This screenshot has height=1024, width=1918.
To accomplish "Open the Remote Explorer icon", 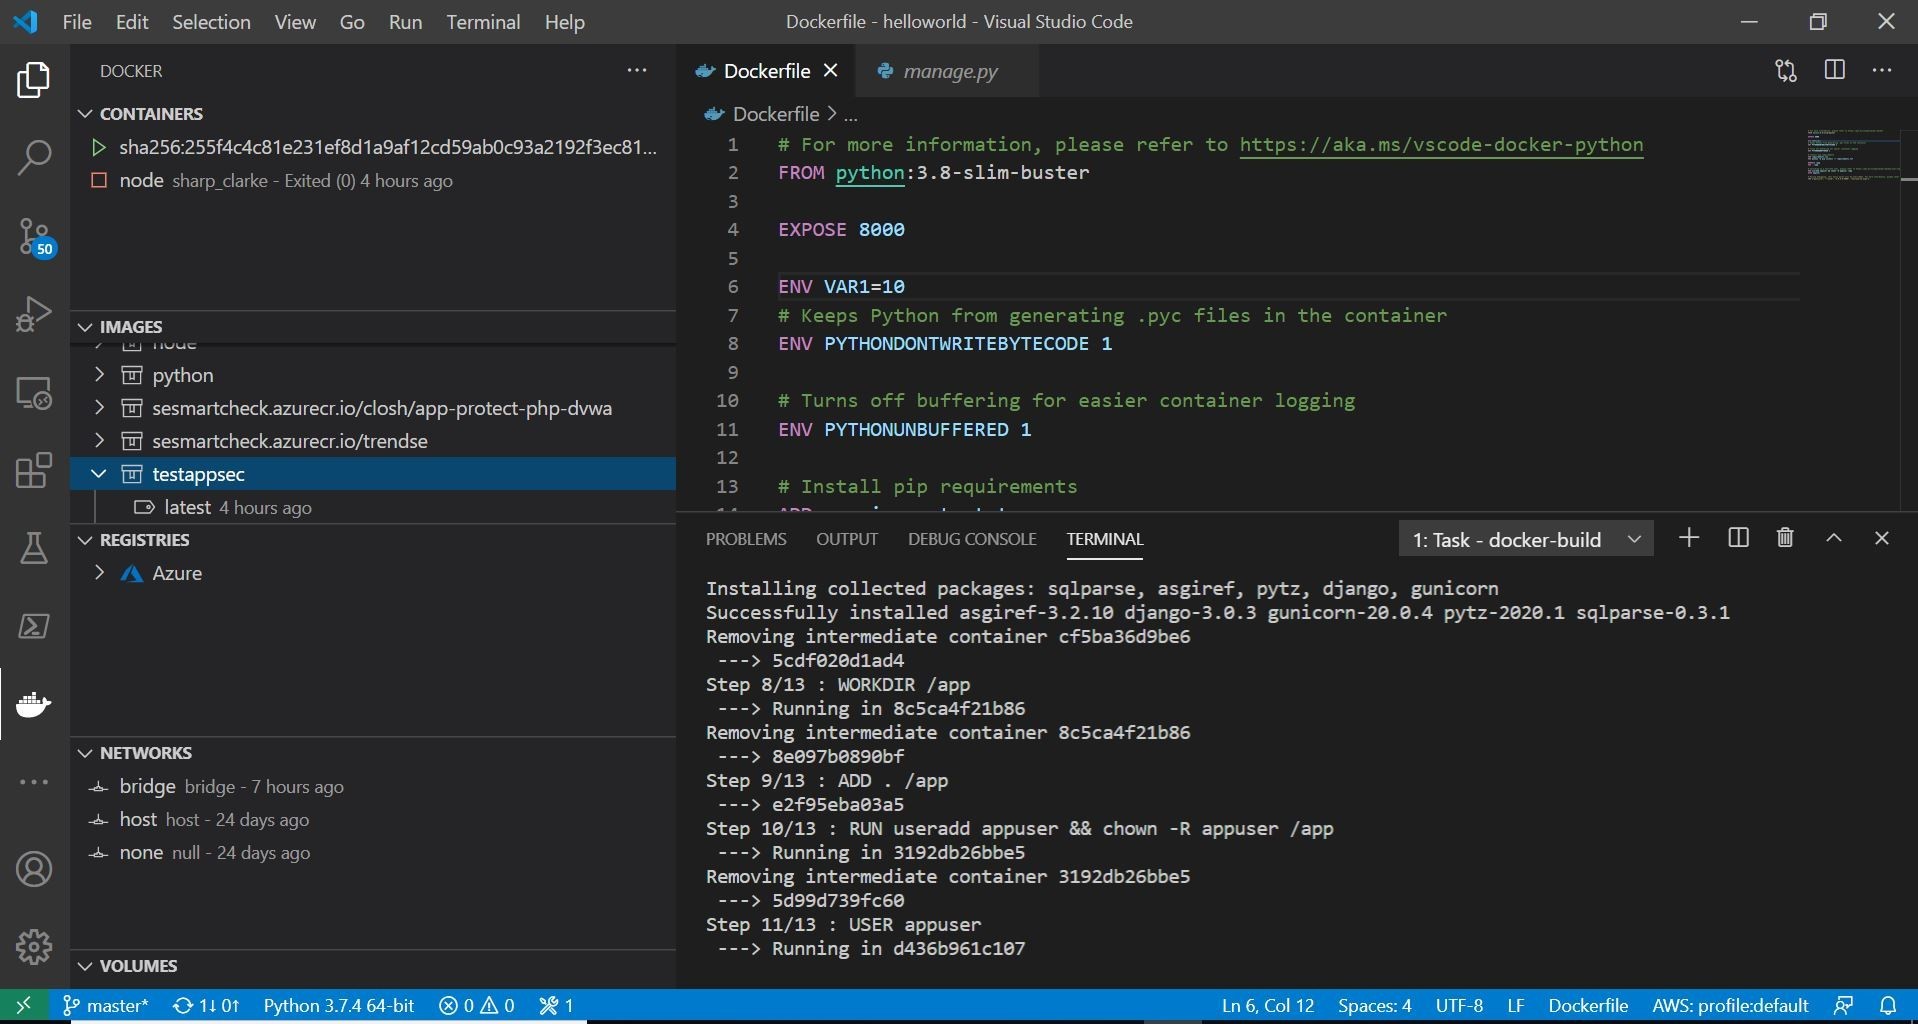I will (x=34, y=392).
